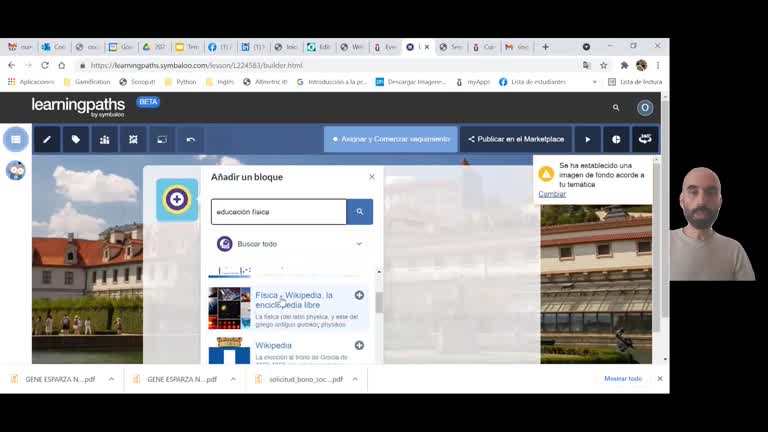
Task: Bookmark the page with the star icon
Action: pos(603,65)
